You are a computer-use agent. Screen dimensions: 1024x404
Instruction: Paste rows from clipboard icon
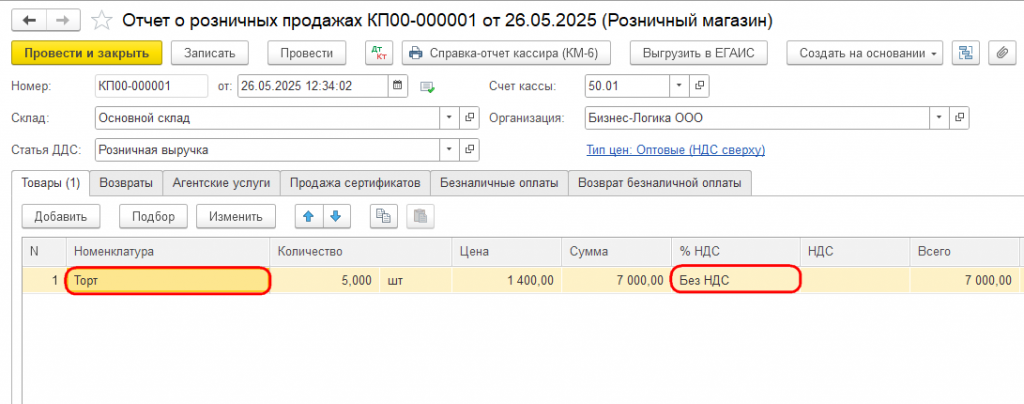point(421,216)
